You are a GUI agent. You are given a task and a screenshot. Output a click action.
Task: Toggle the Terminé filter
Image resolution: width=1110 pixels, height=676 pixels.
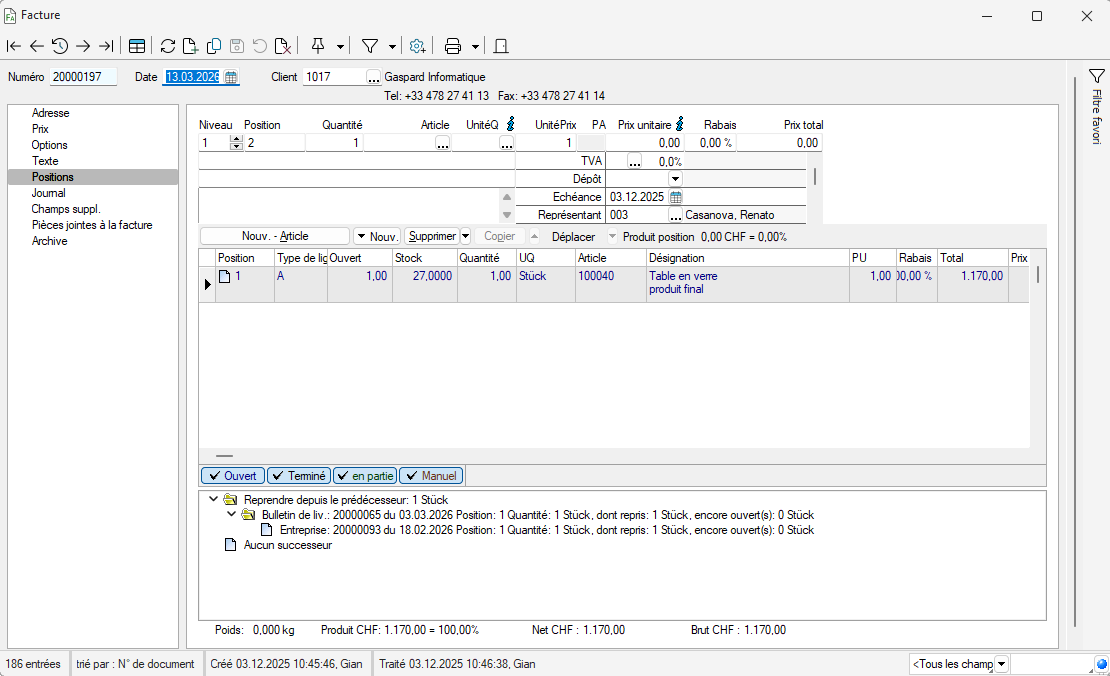pos(298,476)
